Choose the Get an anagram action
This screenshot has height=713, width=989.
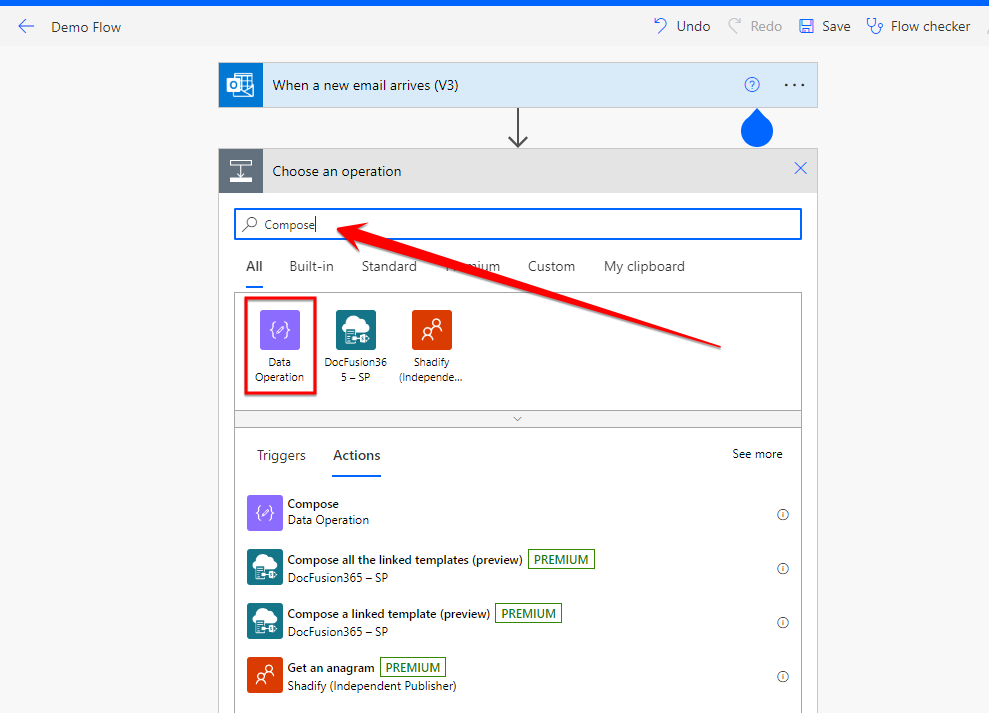[x=518, y=676]
